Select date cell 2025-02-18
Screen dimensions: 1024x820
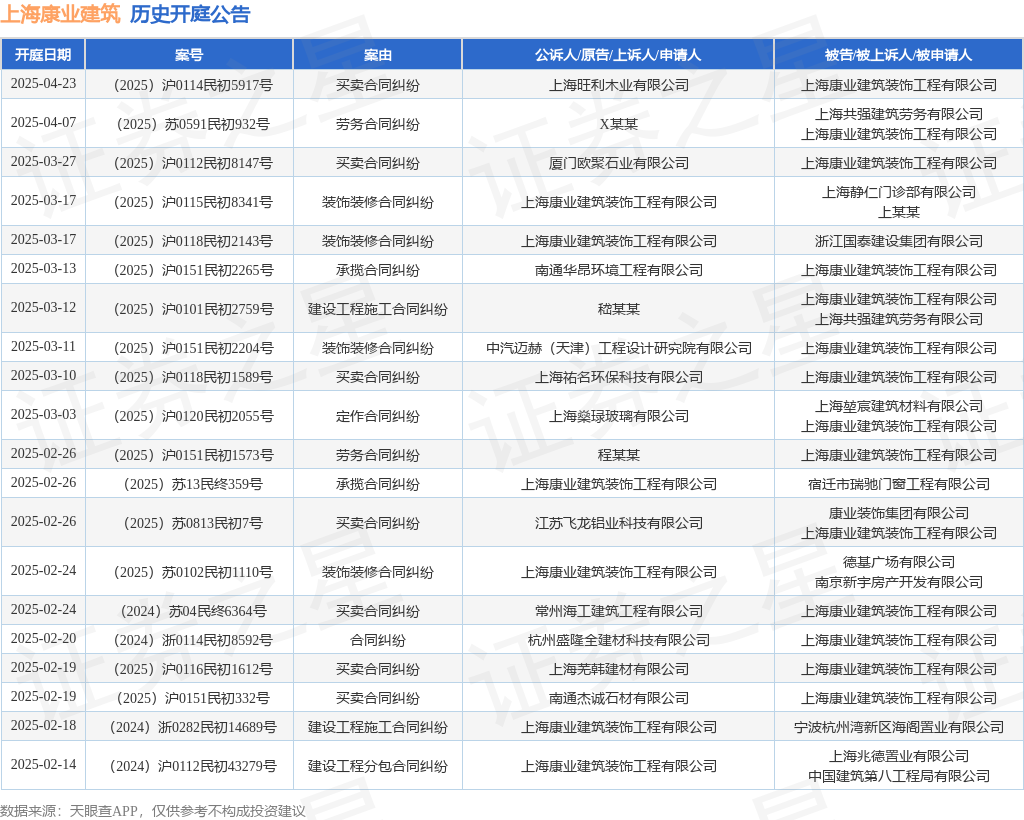43,726
